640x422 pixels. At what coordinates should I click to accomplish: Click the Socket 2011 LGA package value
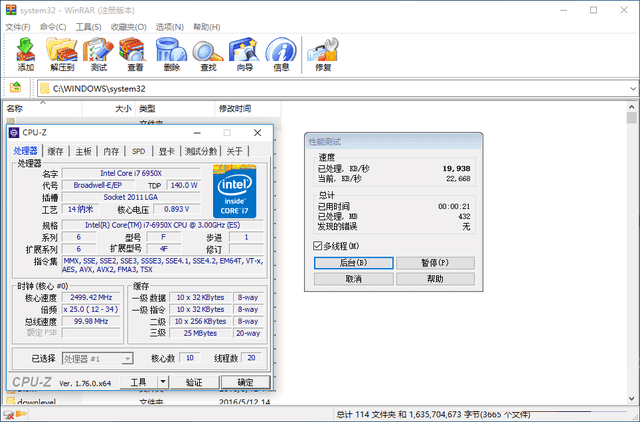(131, 197)
